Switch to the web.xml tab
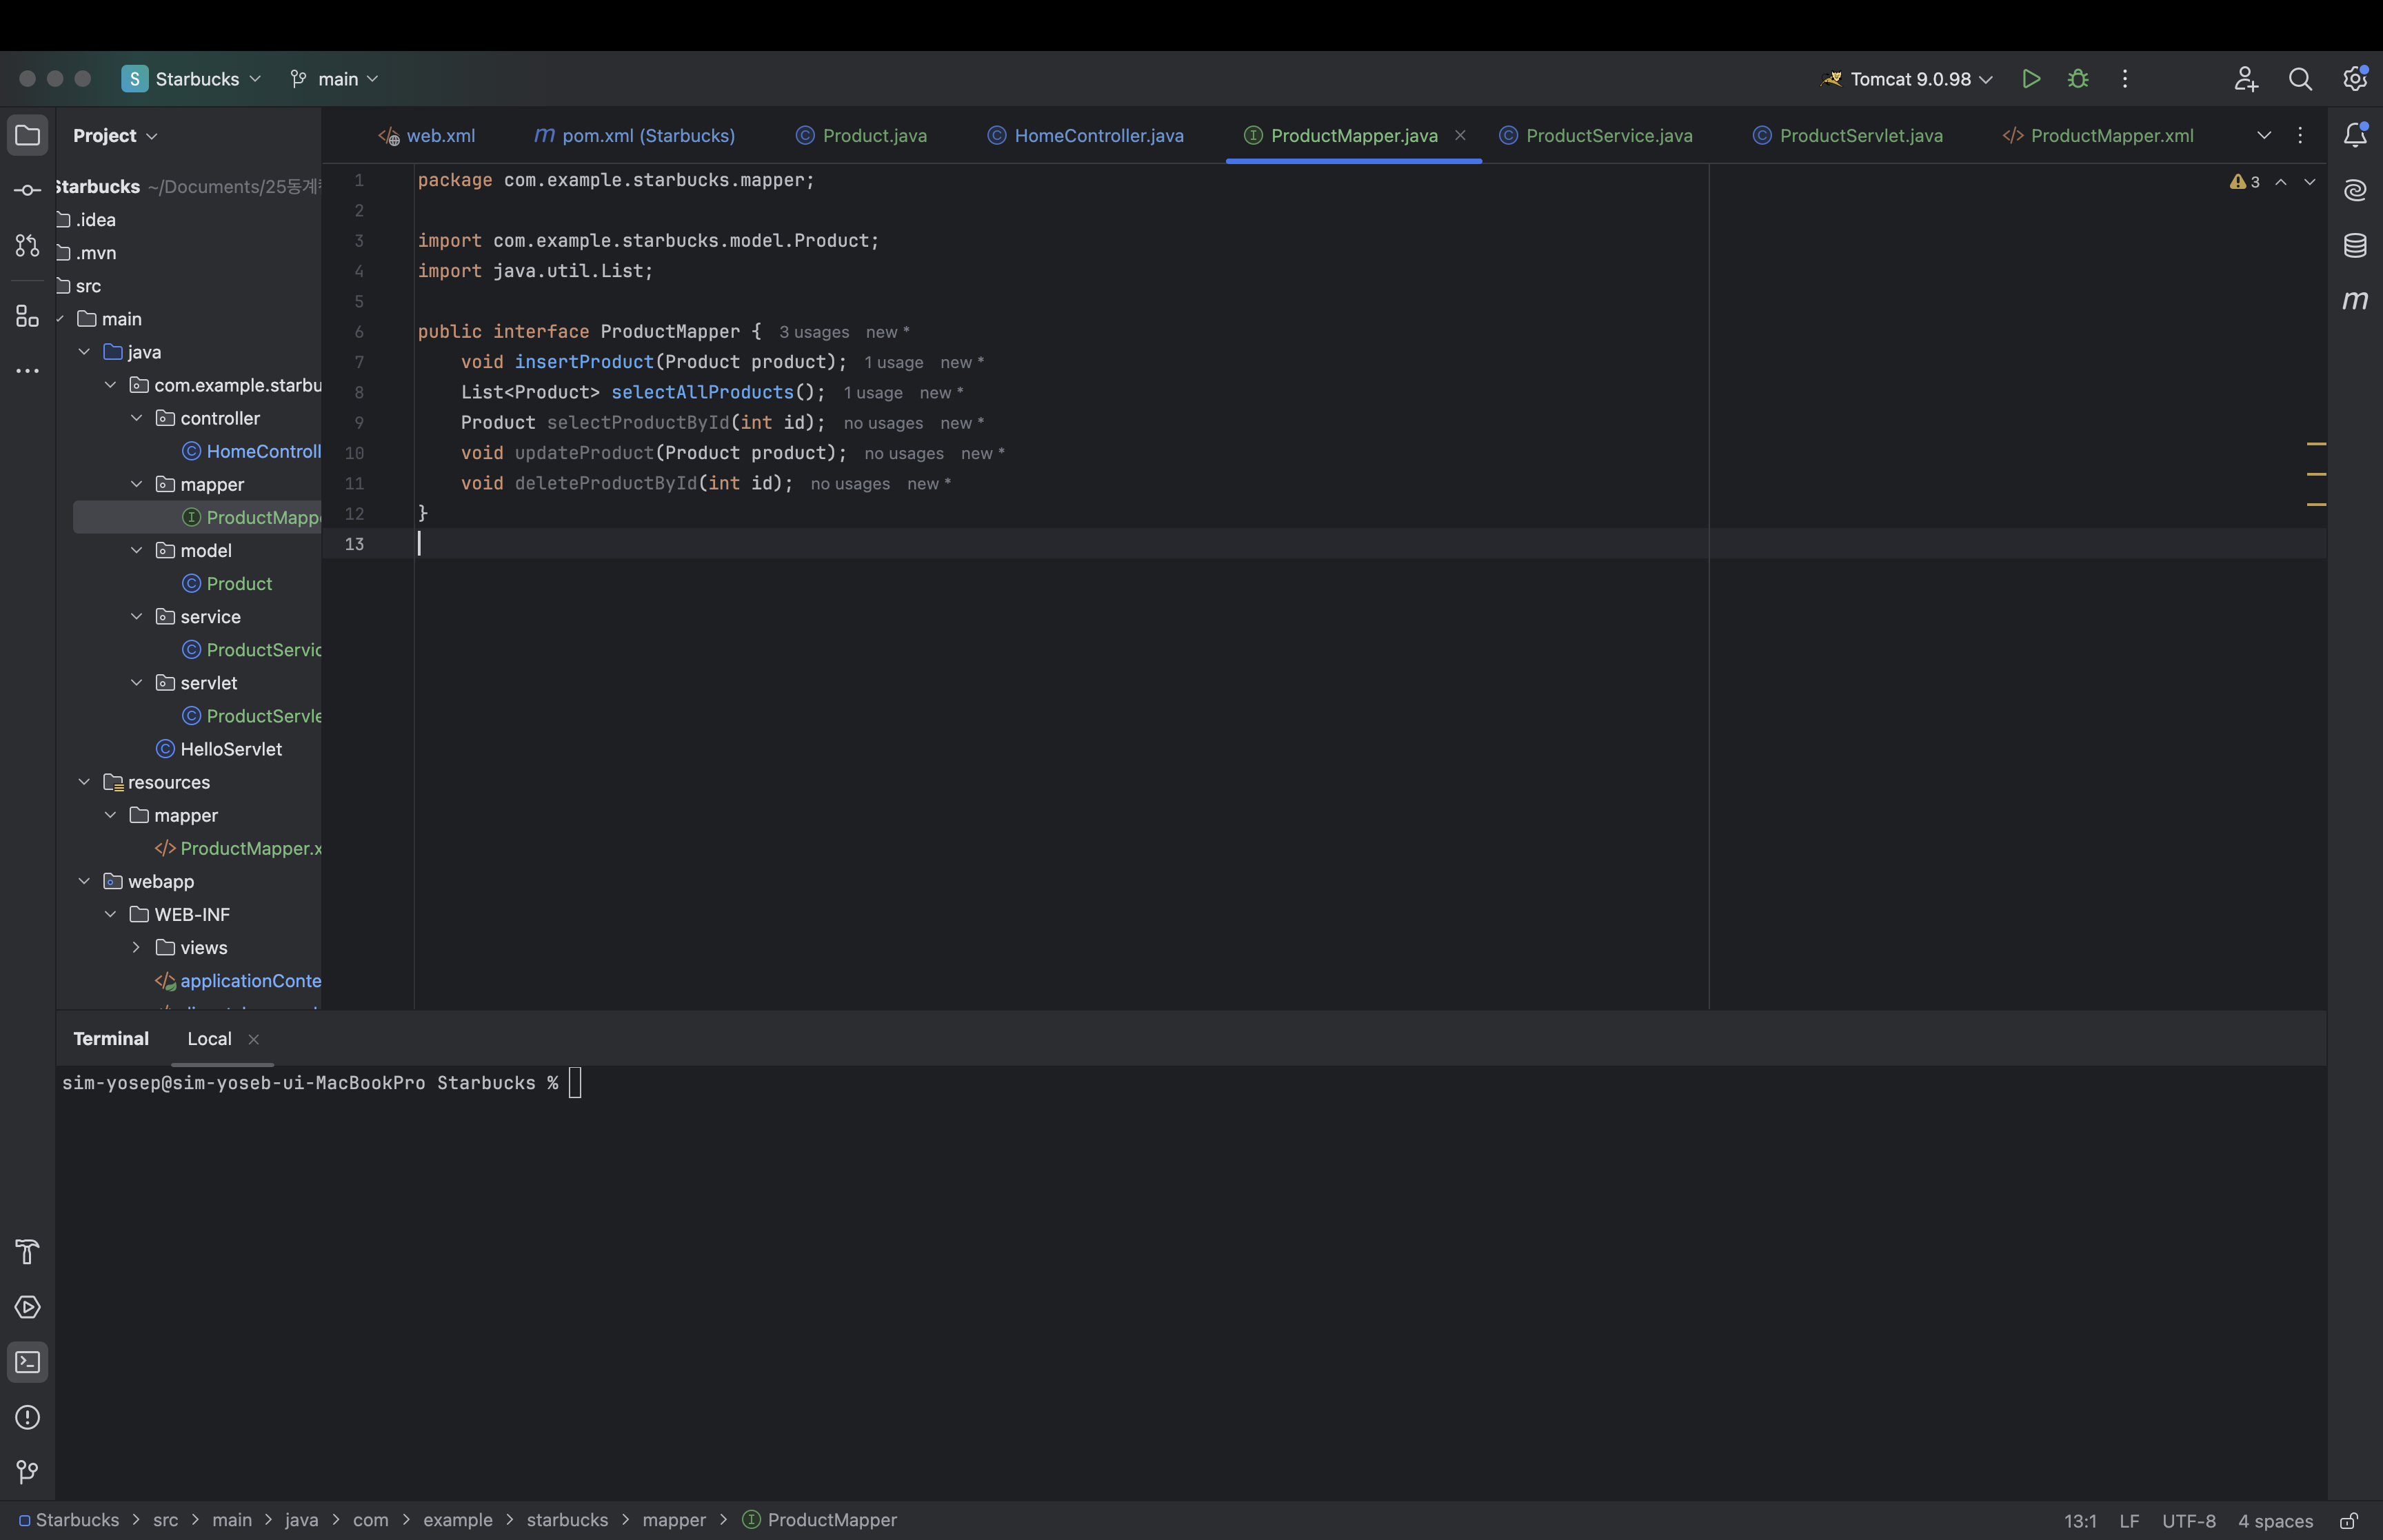2383x1540 pixels. click(427, 136)
